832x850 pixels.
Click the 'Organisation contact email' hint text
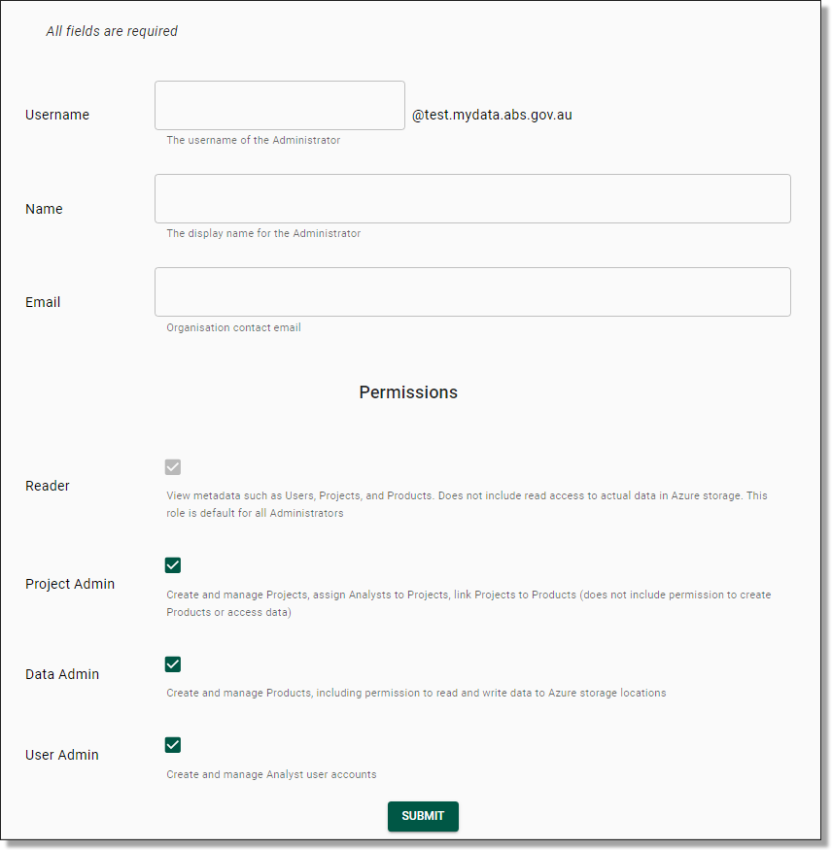(x=233, y=327)
